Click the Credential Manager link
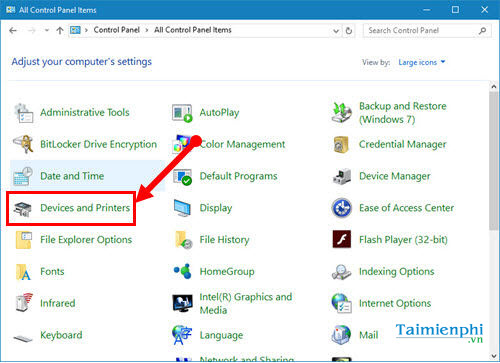The image size is (500, 363). (402, 144)
